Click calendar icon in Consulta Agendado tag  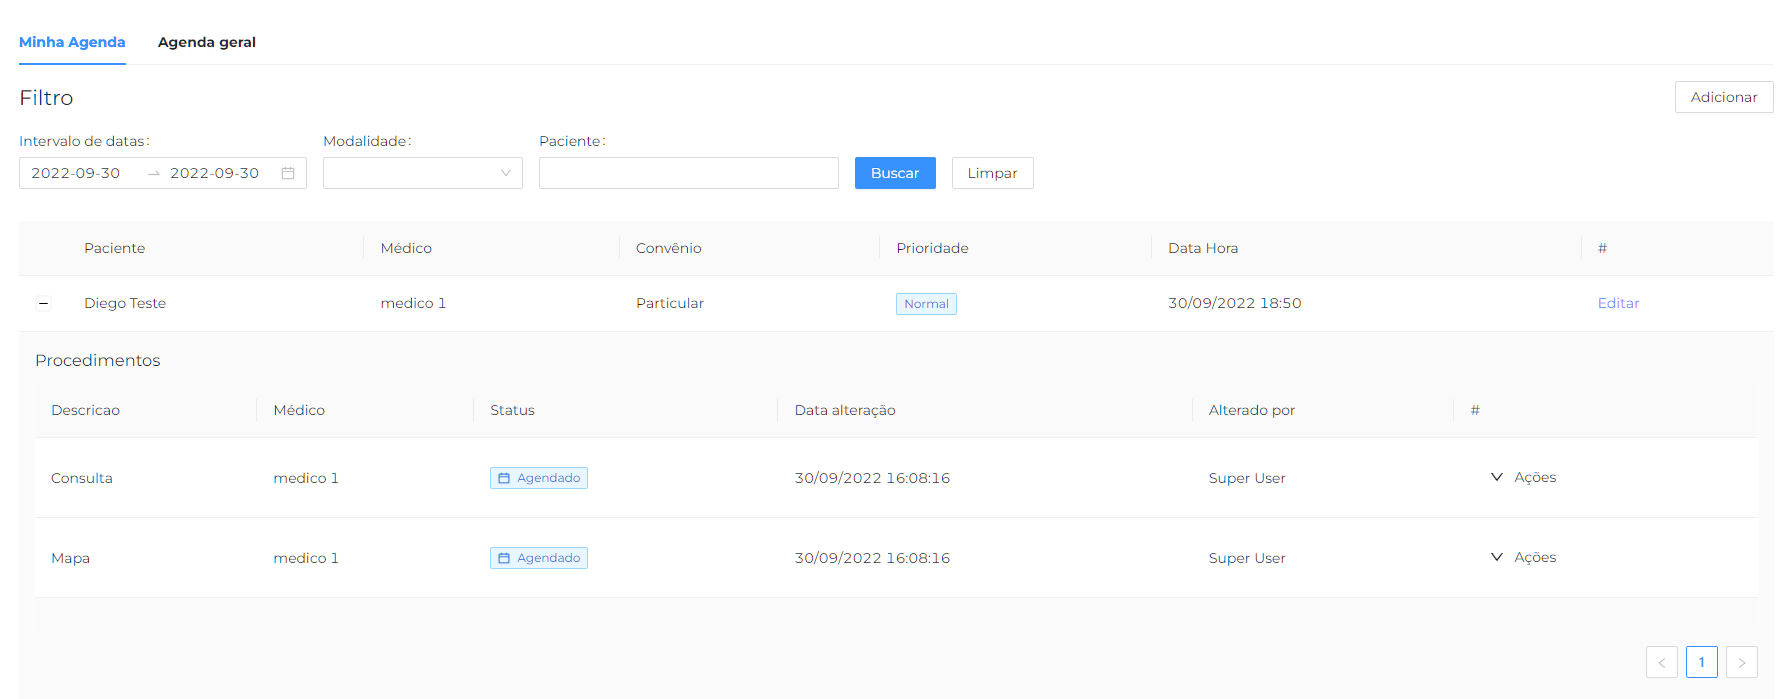504,478
